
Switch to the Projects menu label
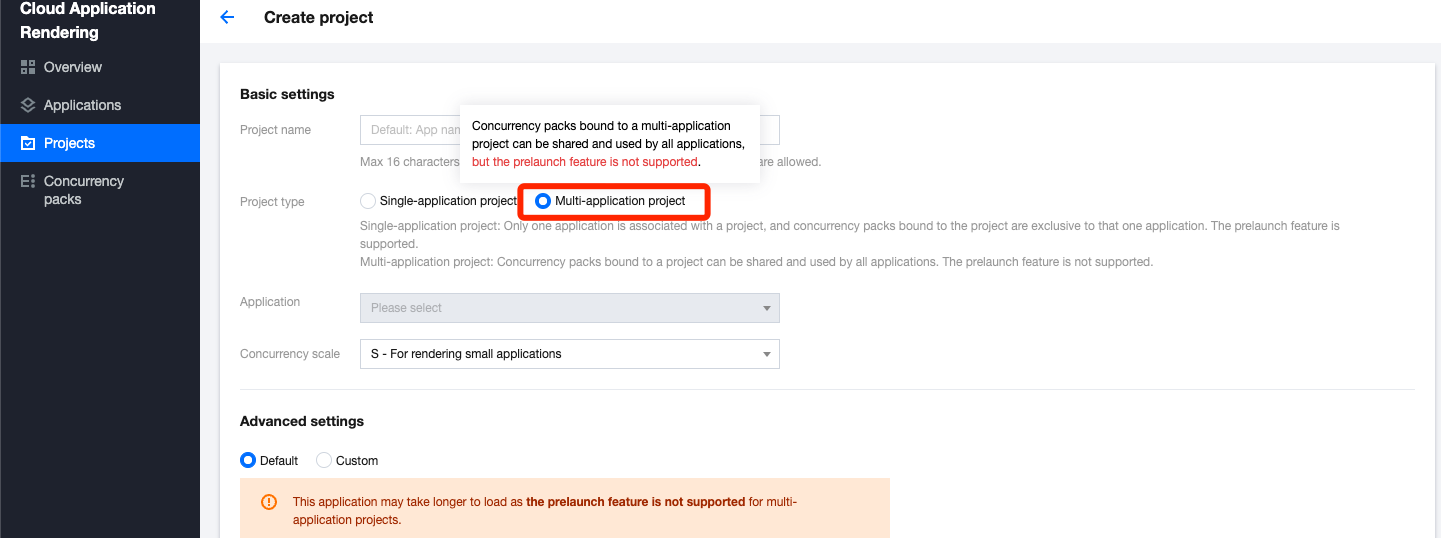tap(69, 143)
